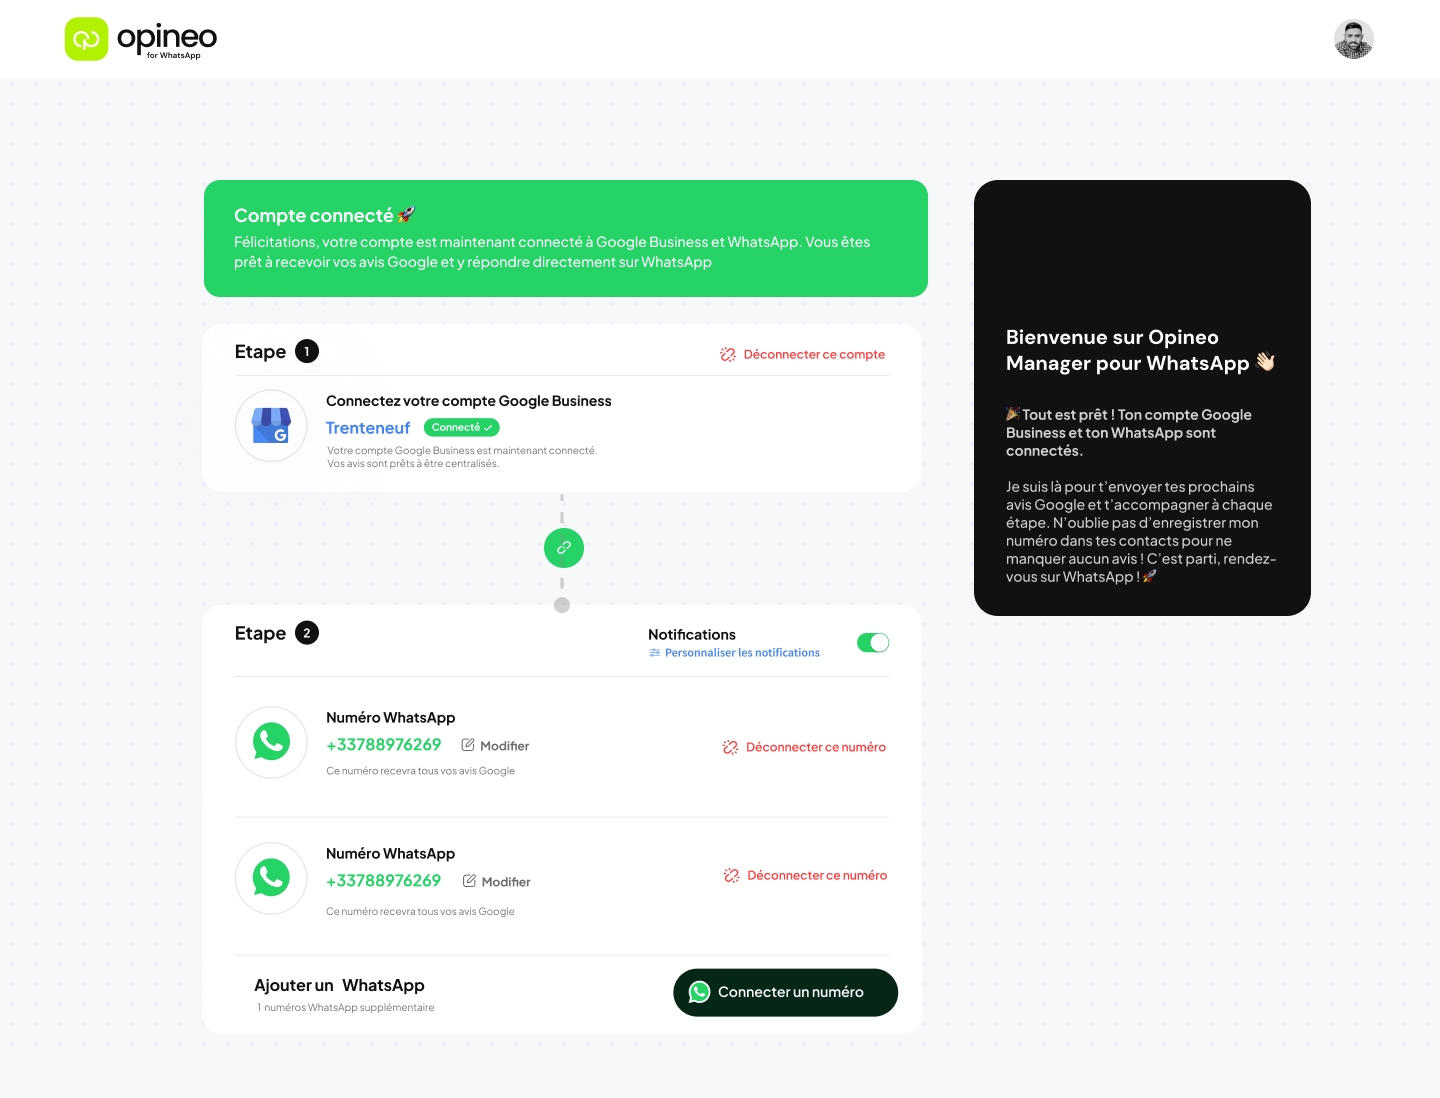
Task: Click the pencil icon beside the first number
Action: 468,744
